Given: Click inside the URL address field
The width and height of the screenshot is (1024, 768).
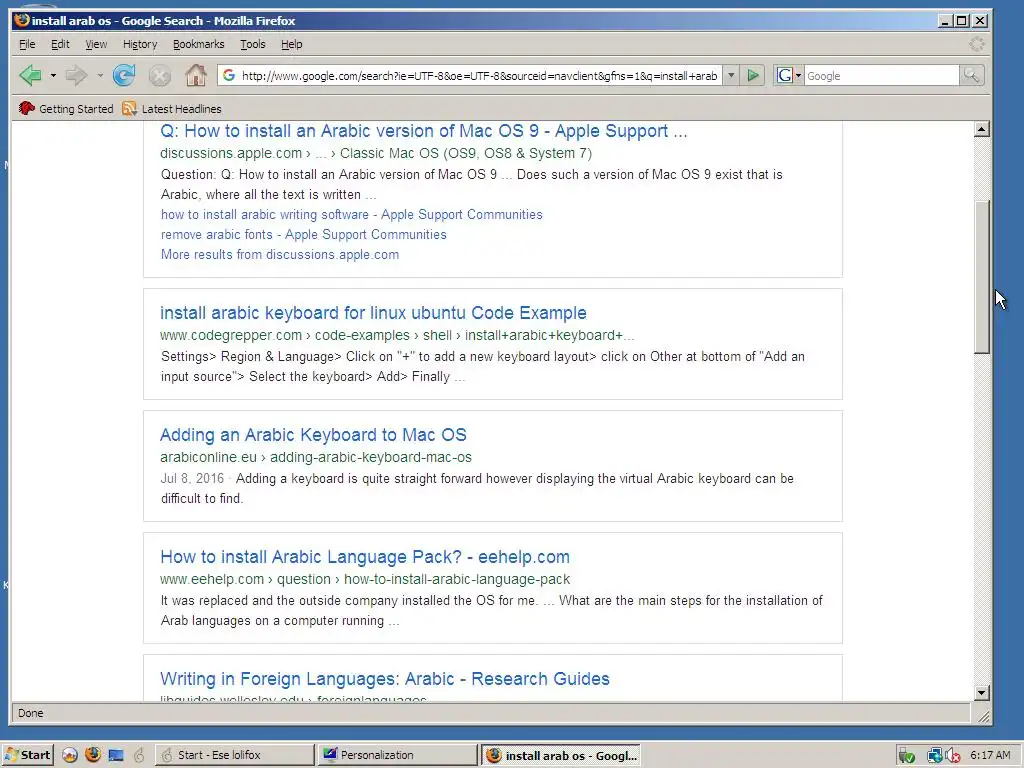Looking at the screenshot, I should pos(479,76).
